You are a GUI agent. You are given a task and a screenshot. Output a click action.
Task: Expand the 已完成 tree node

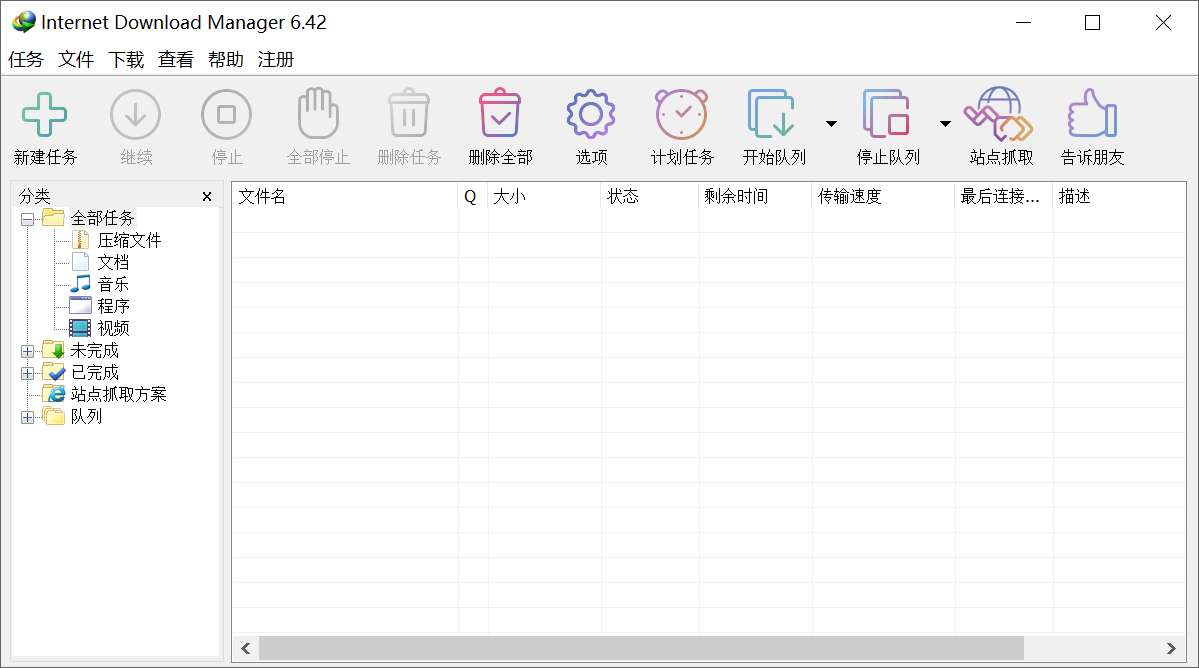[x=28, y=374]
